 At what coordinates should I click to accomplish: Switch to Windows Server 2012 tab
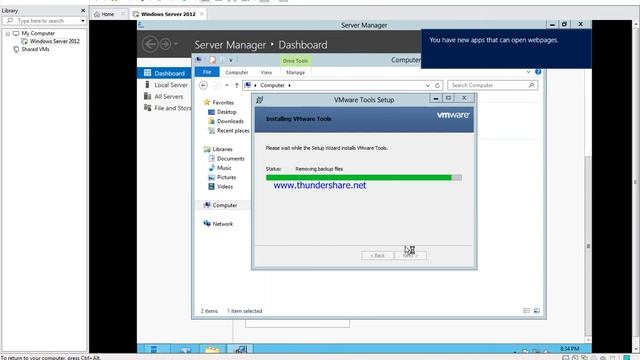(x=168, y=14)
